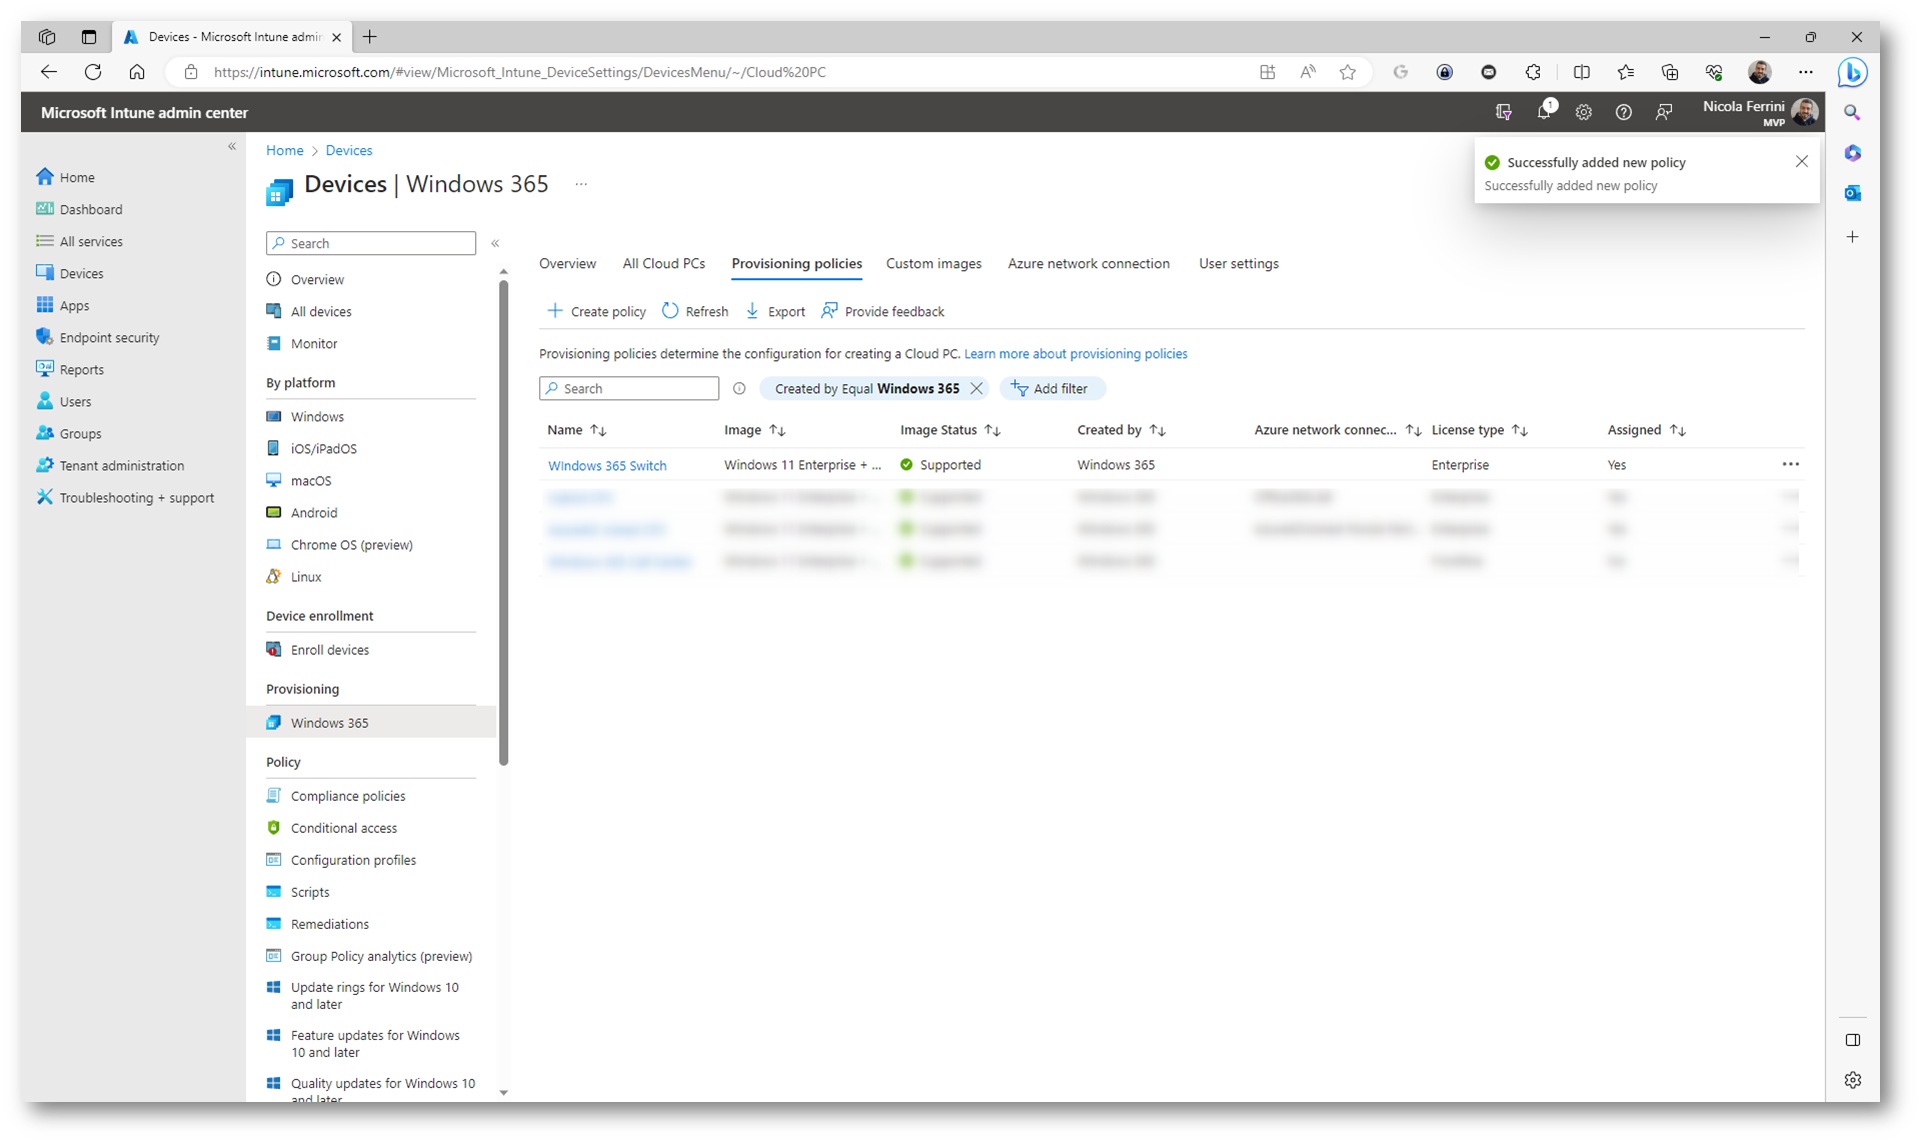Open Learn more about provisioning policies link

pos(1076,354)
